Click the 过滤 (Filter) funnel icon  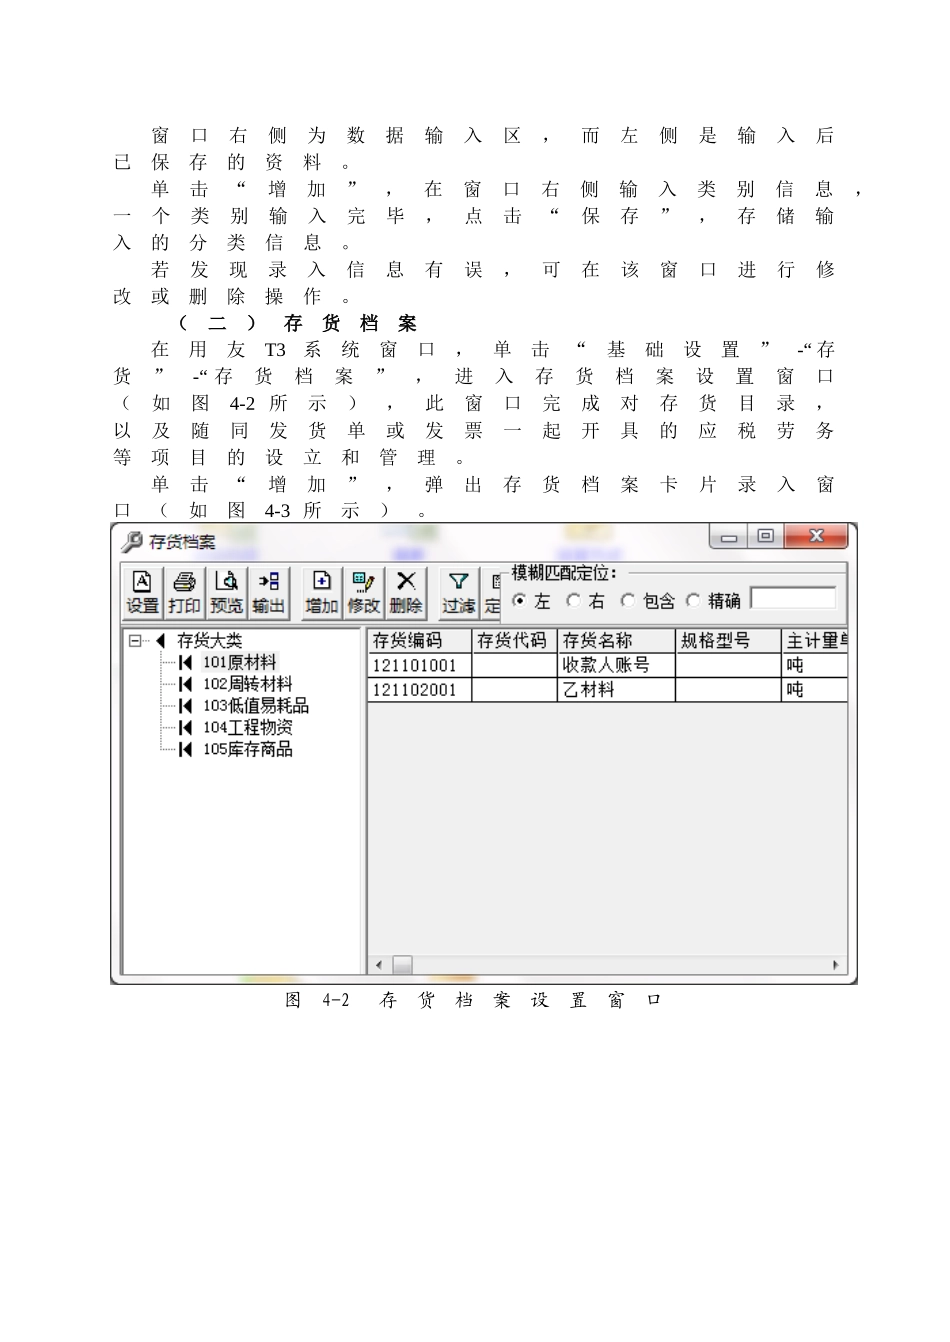point(459,592)
